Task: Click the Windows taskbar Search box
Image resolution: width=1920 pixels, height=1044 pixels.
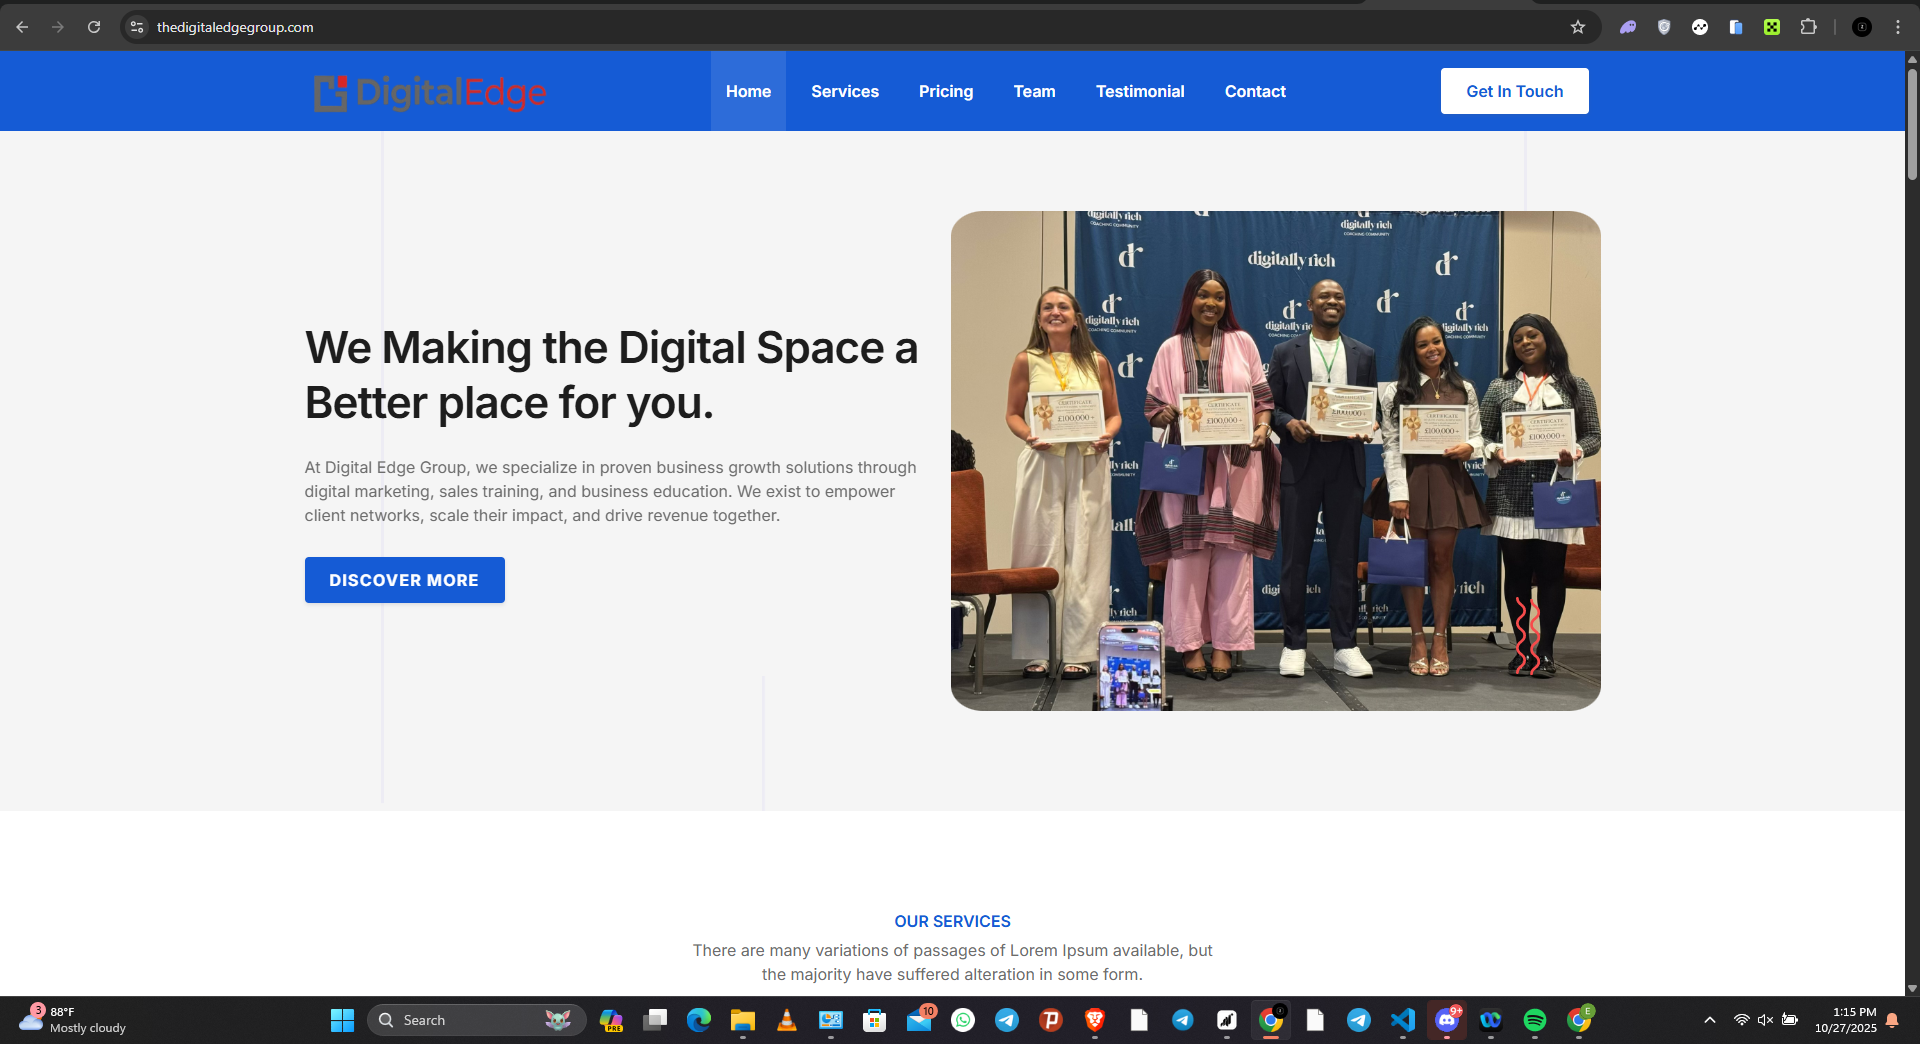Action: pos(470,1020)
